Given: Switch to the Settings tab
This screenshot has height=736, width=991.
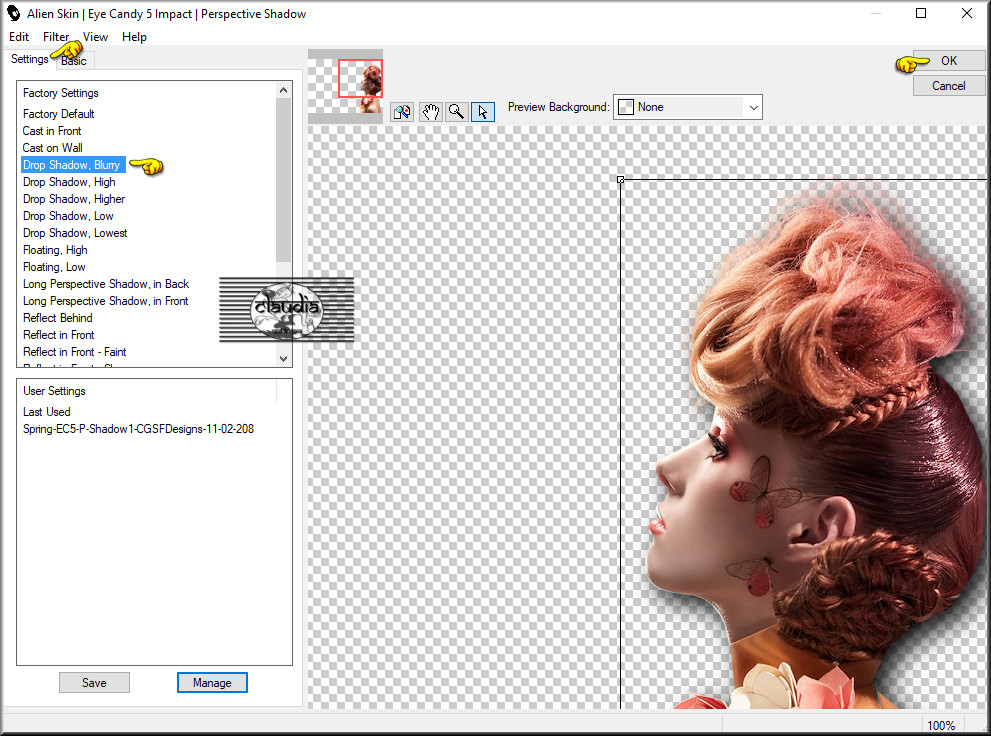Looking at the screenshot, I should coord(30,59).
